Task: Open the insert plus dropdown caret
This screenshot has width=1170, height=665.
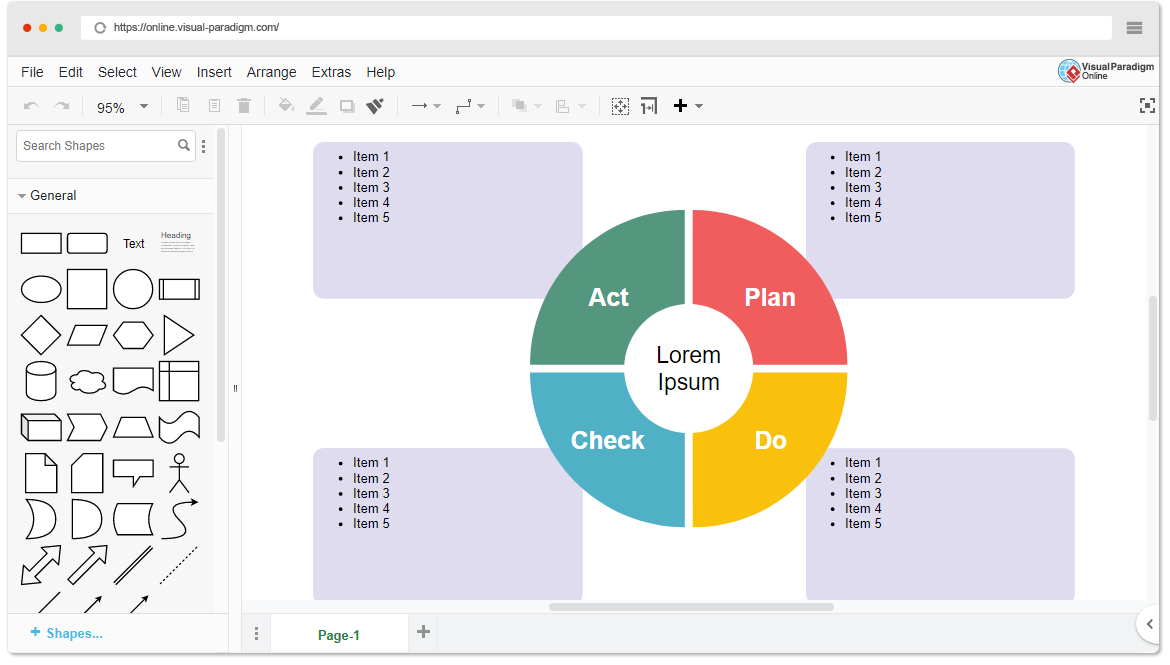Action: pos(699,106)
